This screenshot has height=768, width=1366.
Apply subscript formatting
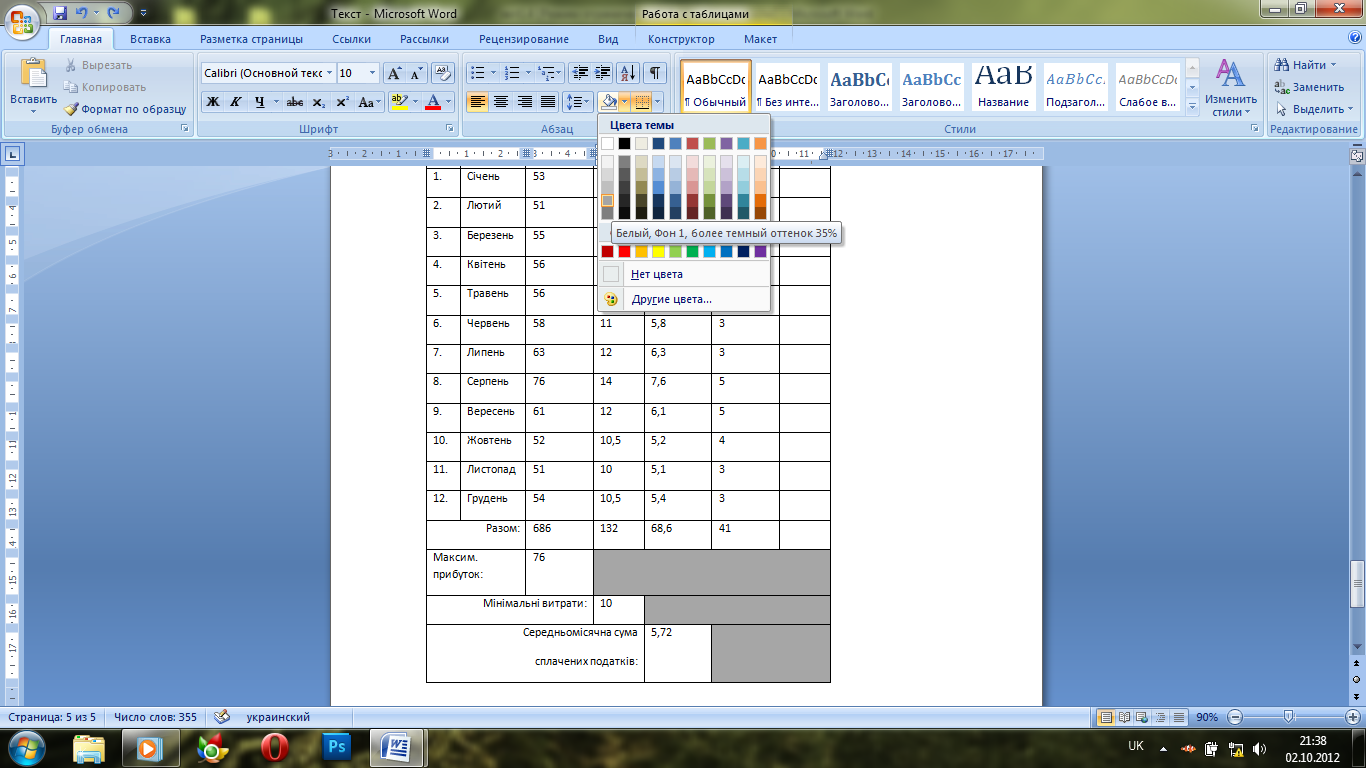coord(318,102)
